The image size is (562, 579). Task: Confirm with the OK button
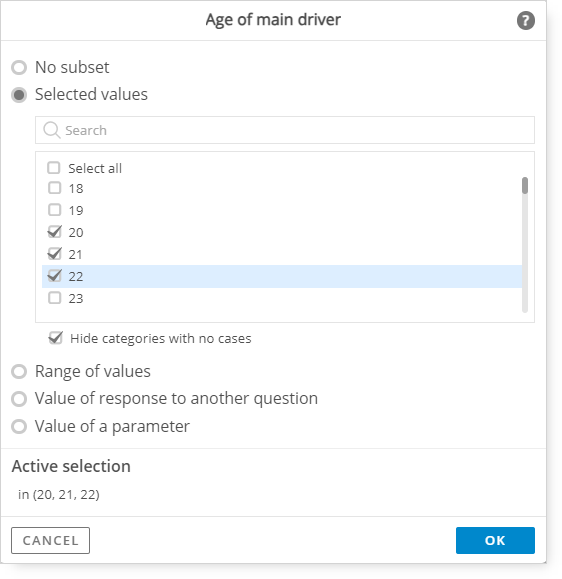495,540
